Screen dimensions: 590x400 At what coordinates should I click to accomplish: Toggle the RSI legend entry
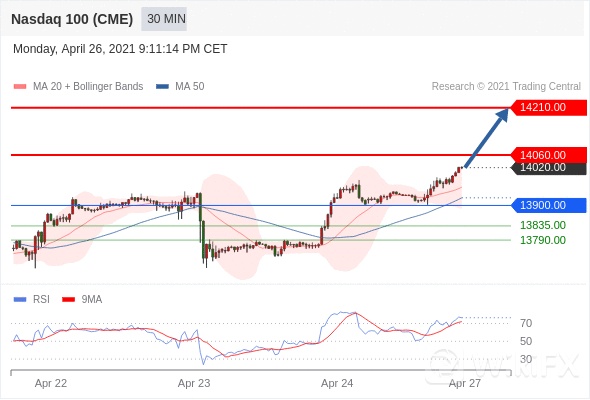32,300
